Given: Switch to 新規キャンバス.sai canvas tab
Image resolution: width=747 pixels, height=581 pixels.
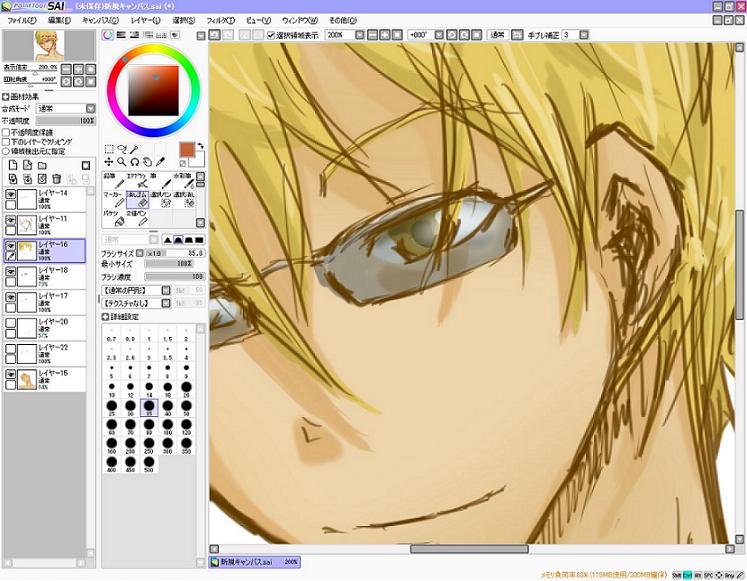Looking at the screenshot, I should [x=255, y=562].
